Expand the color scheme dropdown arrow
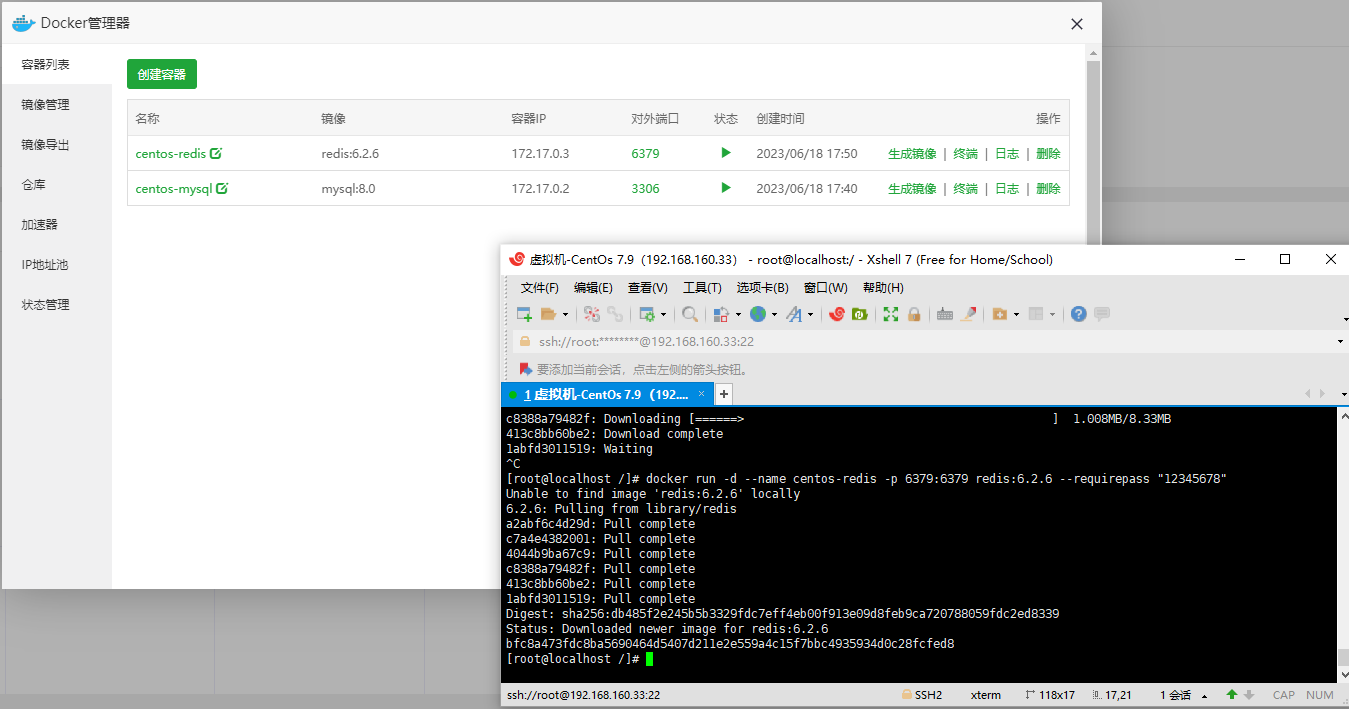The width and height of the screenshot is (1349, 709). (738, 315)
